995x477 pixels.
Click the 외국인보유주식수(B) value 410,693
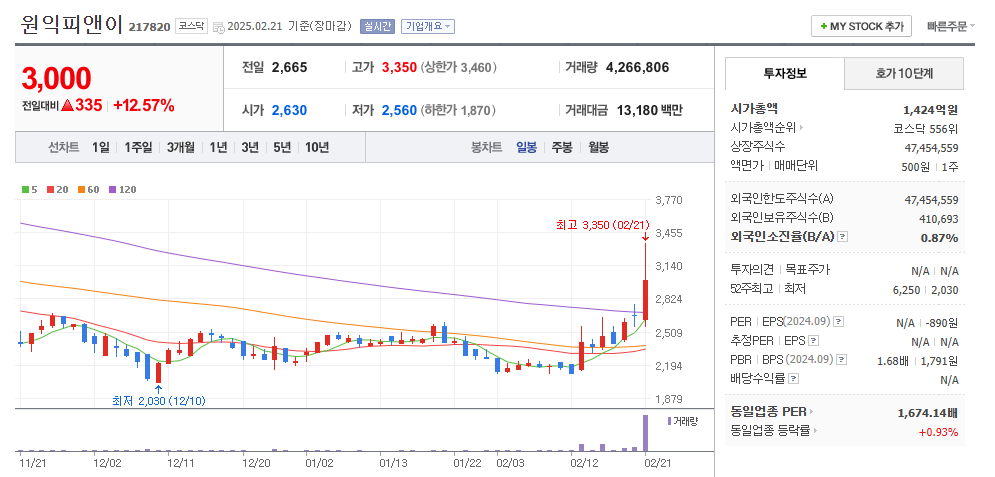pyautogui.click(x=939, y=219)
